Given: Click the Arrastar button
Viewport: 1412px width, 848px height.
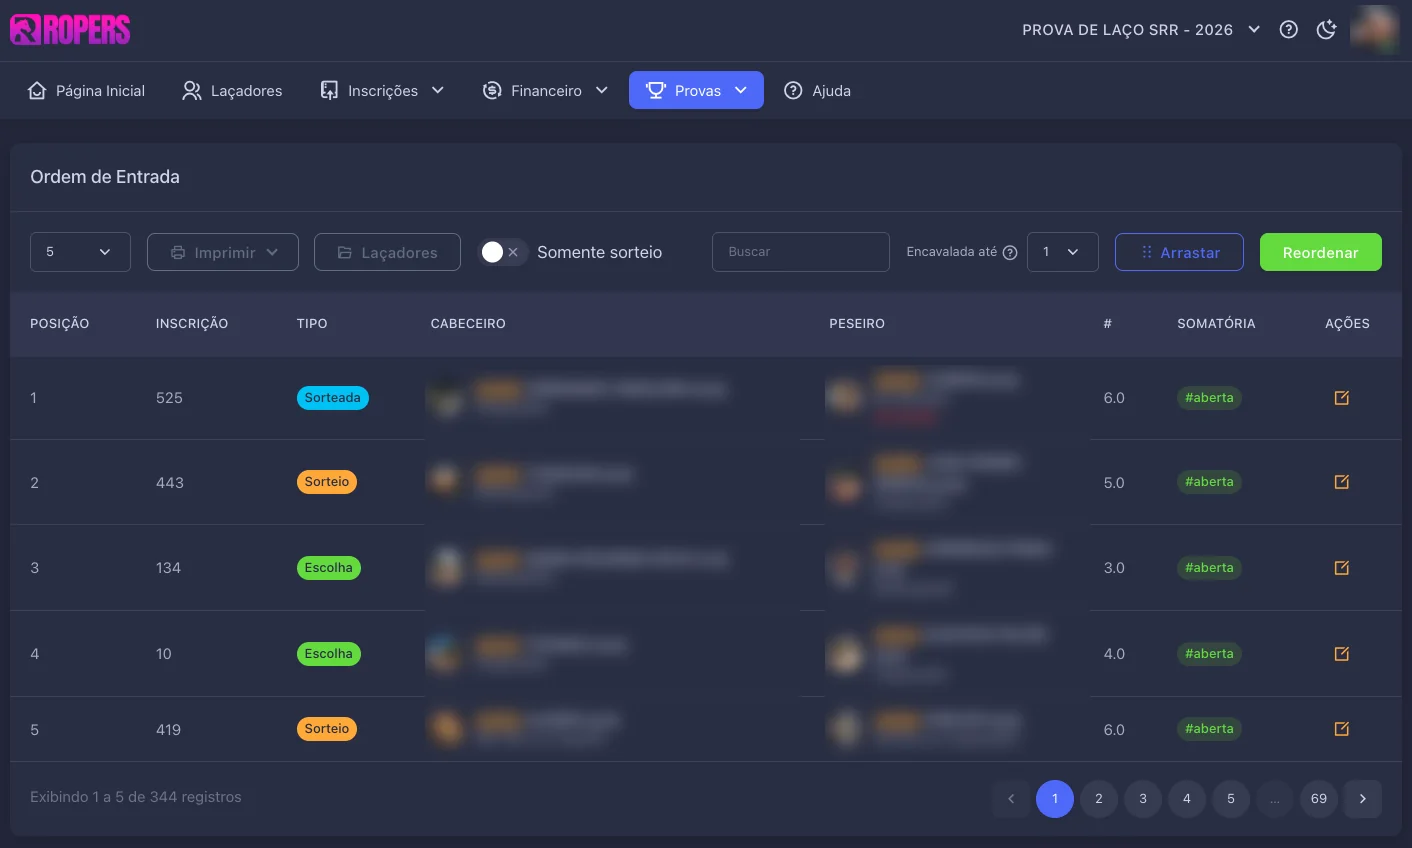Looking at the screenshot, I should coord(1179,252).
